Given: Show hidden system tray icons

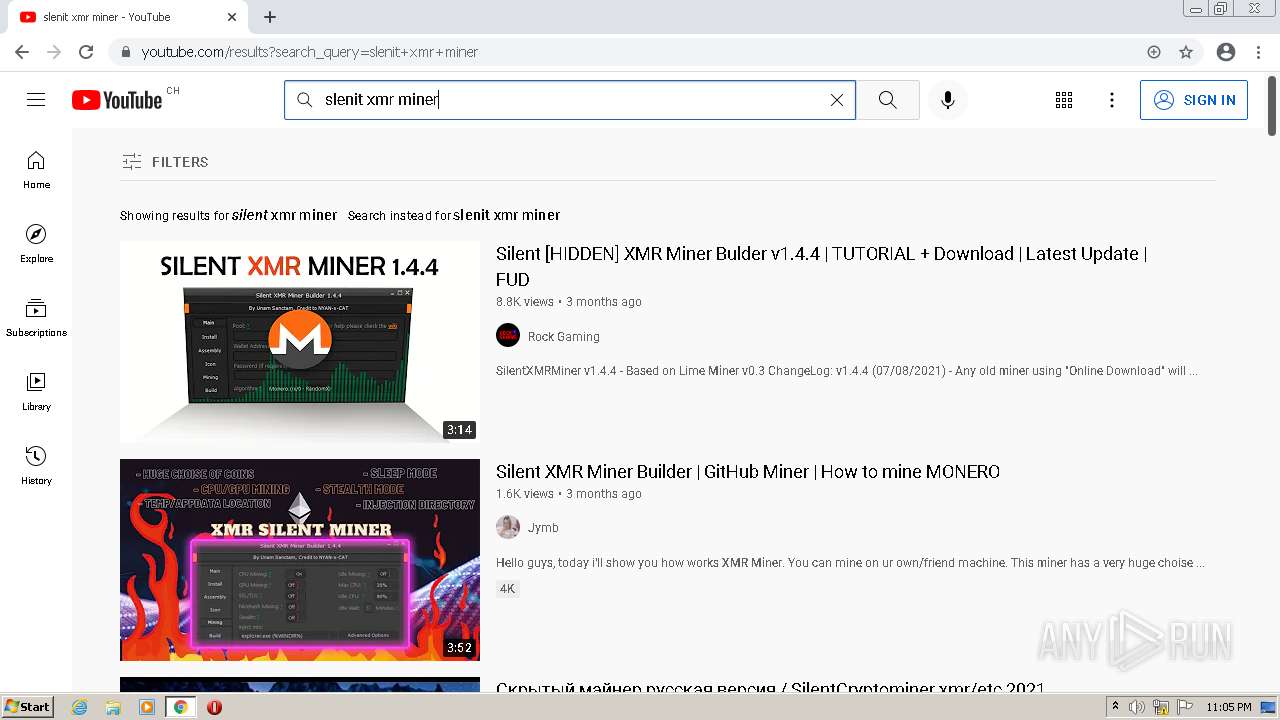Looking at the screenshot, I should (1116, 707).
